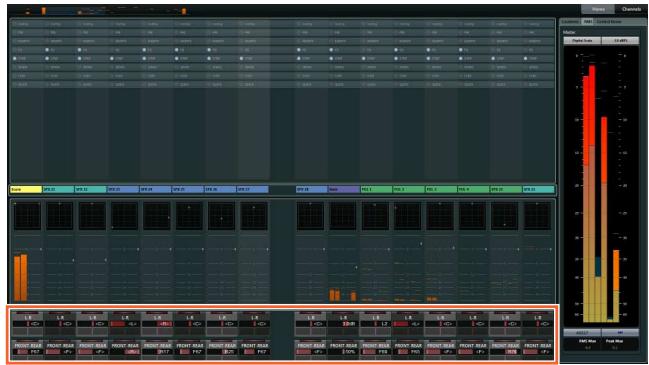Click the Digital Scale meter button
649x365 pixels.
582,41
